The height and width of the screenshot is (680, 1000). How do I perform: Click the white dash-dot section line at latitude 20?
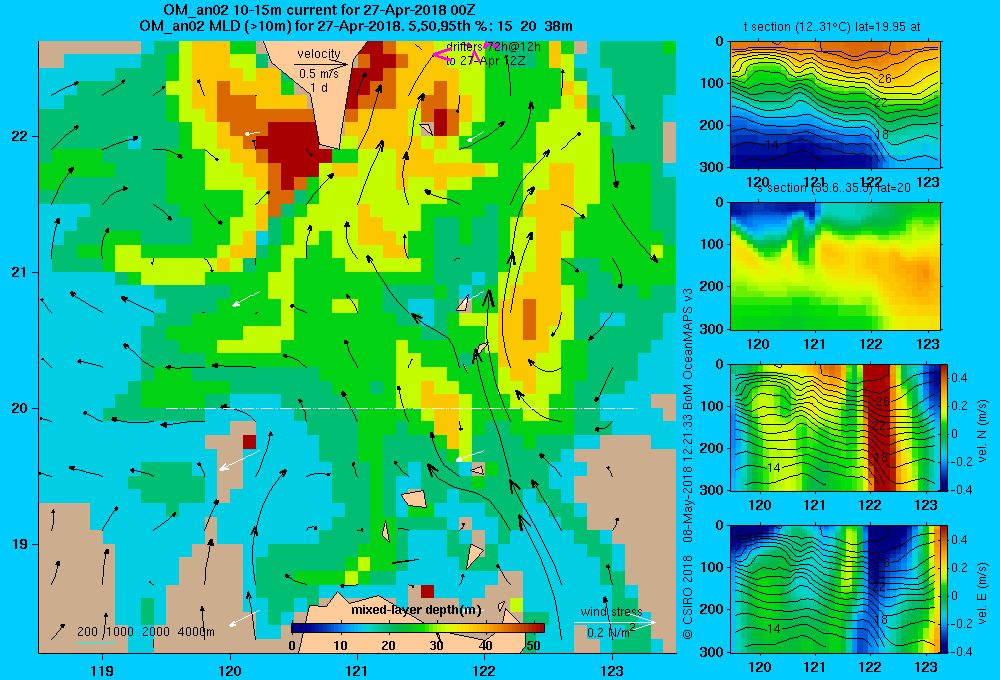(x=401, y=408)
